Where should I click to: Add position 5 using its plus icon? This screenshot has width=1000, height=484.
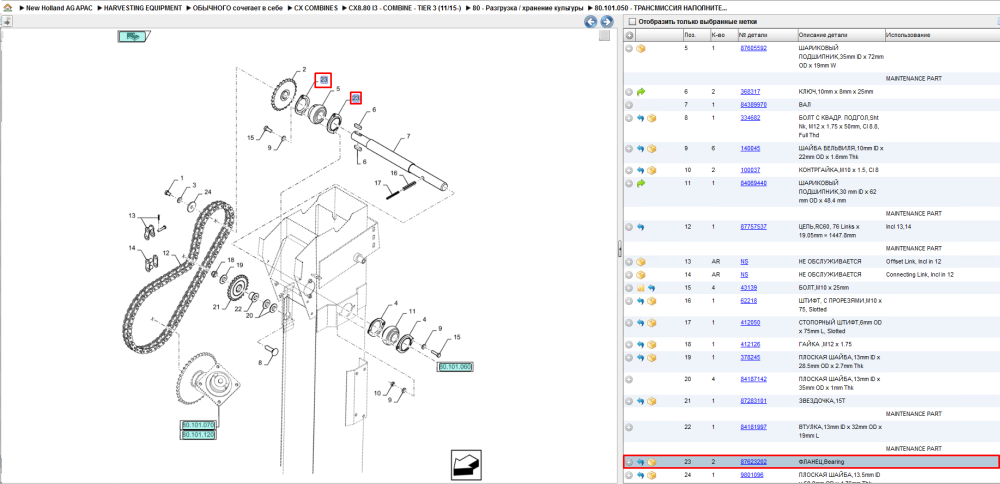coord(629,48)
